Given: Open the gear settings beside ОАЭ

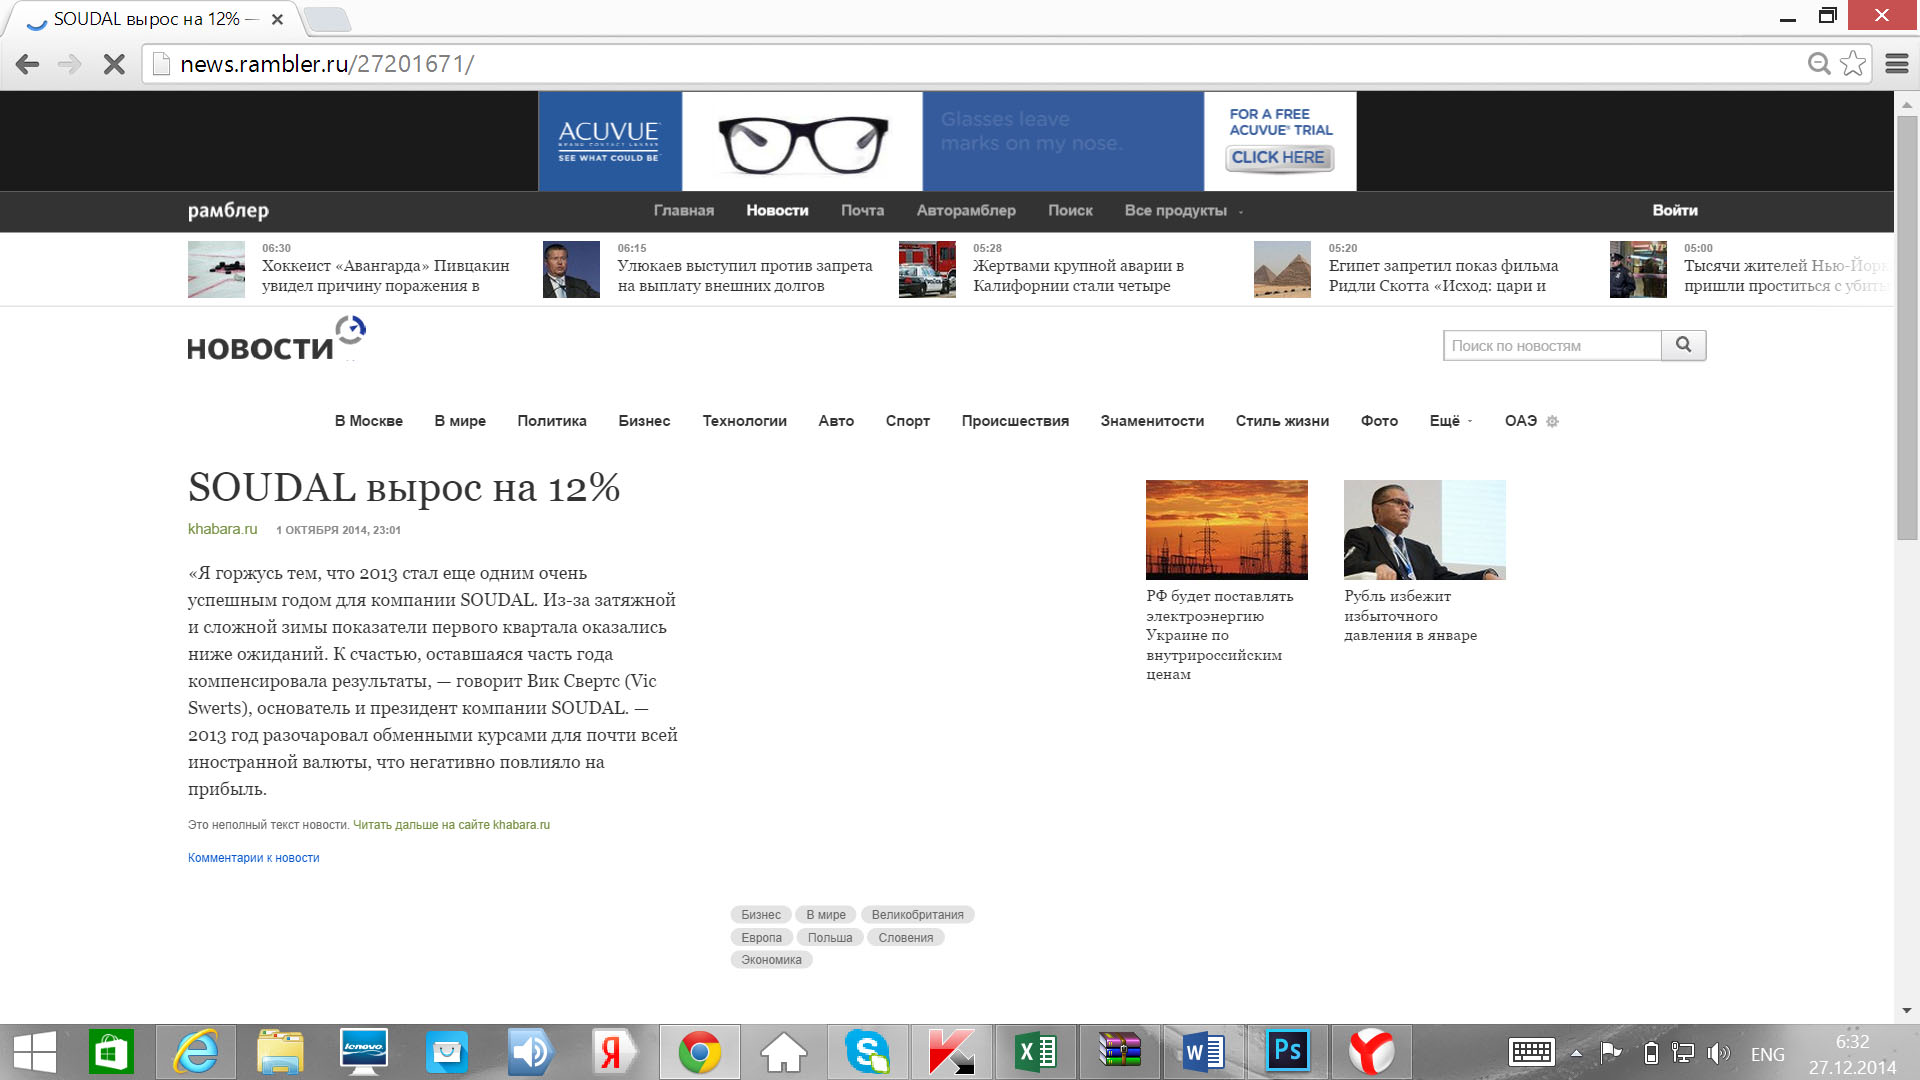Looking at the screenshot, I should click(1552, 422).
